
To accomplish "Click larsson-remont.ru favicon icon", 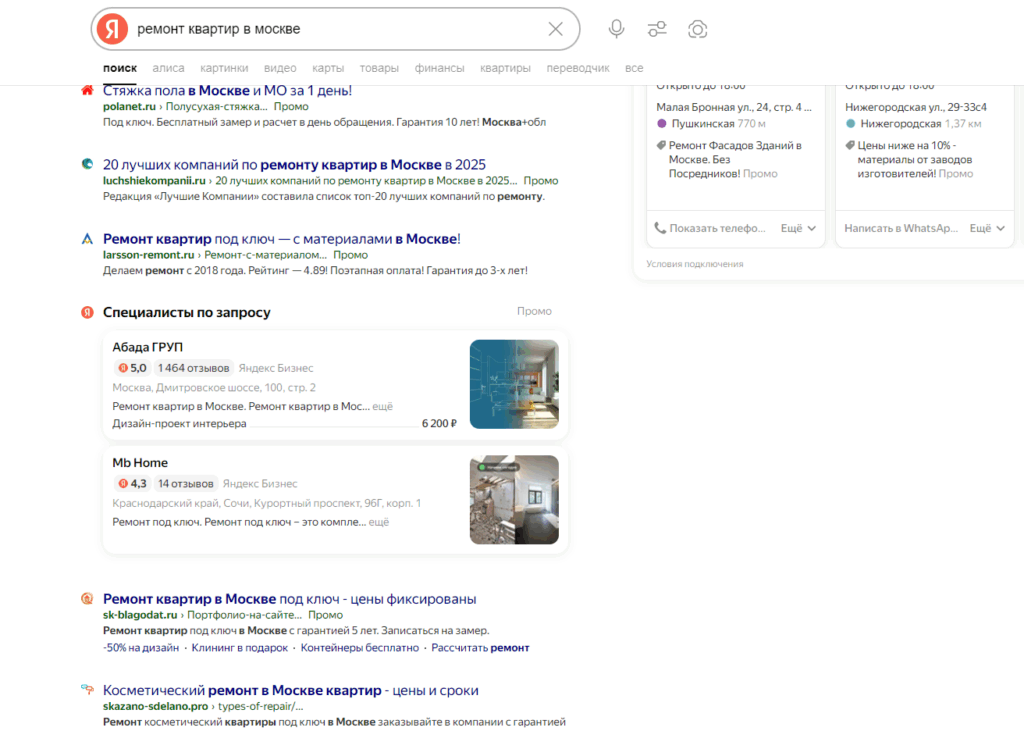I will pyautogui.click(x=87, y=238).
